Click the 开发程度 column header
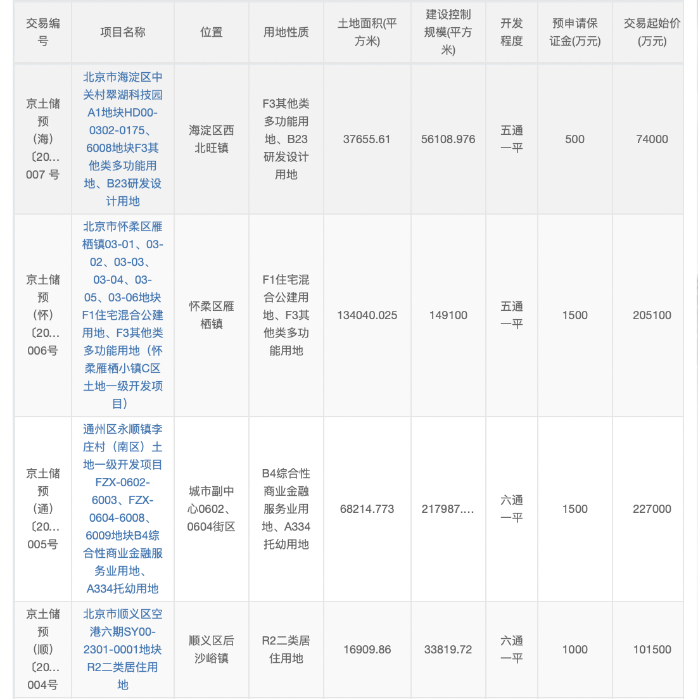 click(511, 32)
